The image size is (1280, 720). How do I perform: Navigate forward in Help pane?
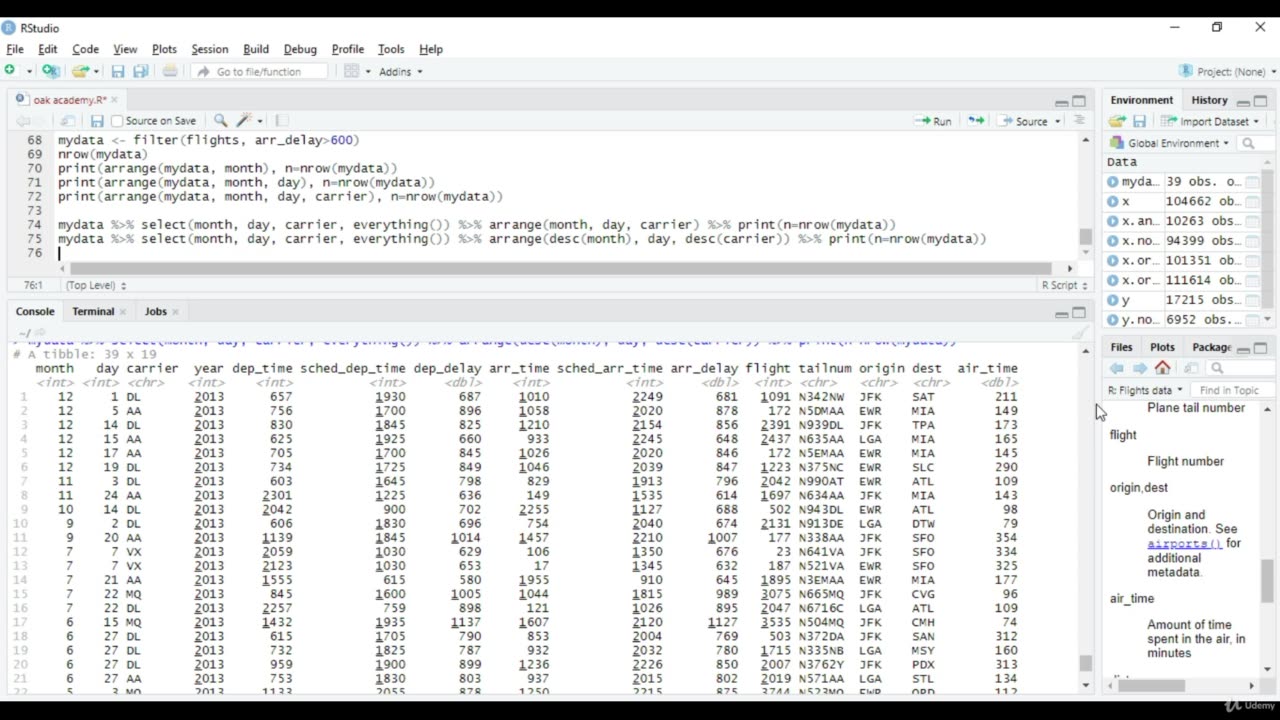1140,368
